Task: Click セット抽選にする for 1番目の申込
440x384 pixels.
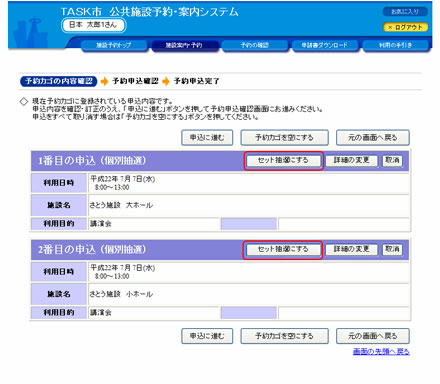Action: pos(283,161)
